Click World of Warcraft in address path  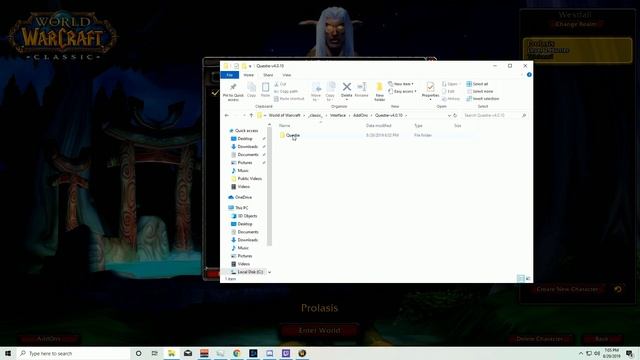284,116
